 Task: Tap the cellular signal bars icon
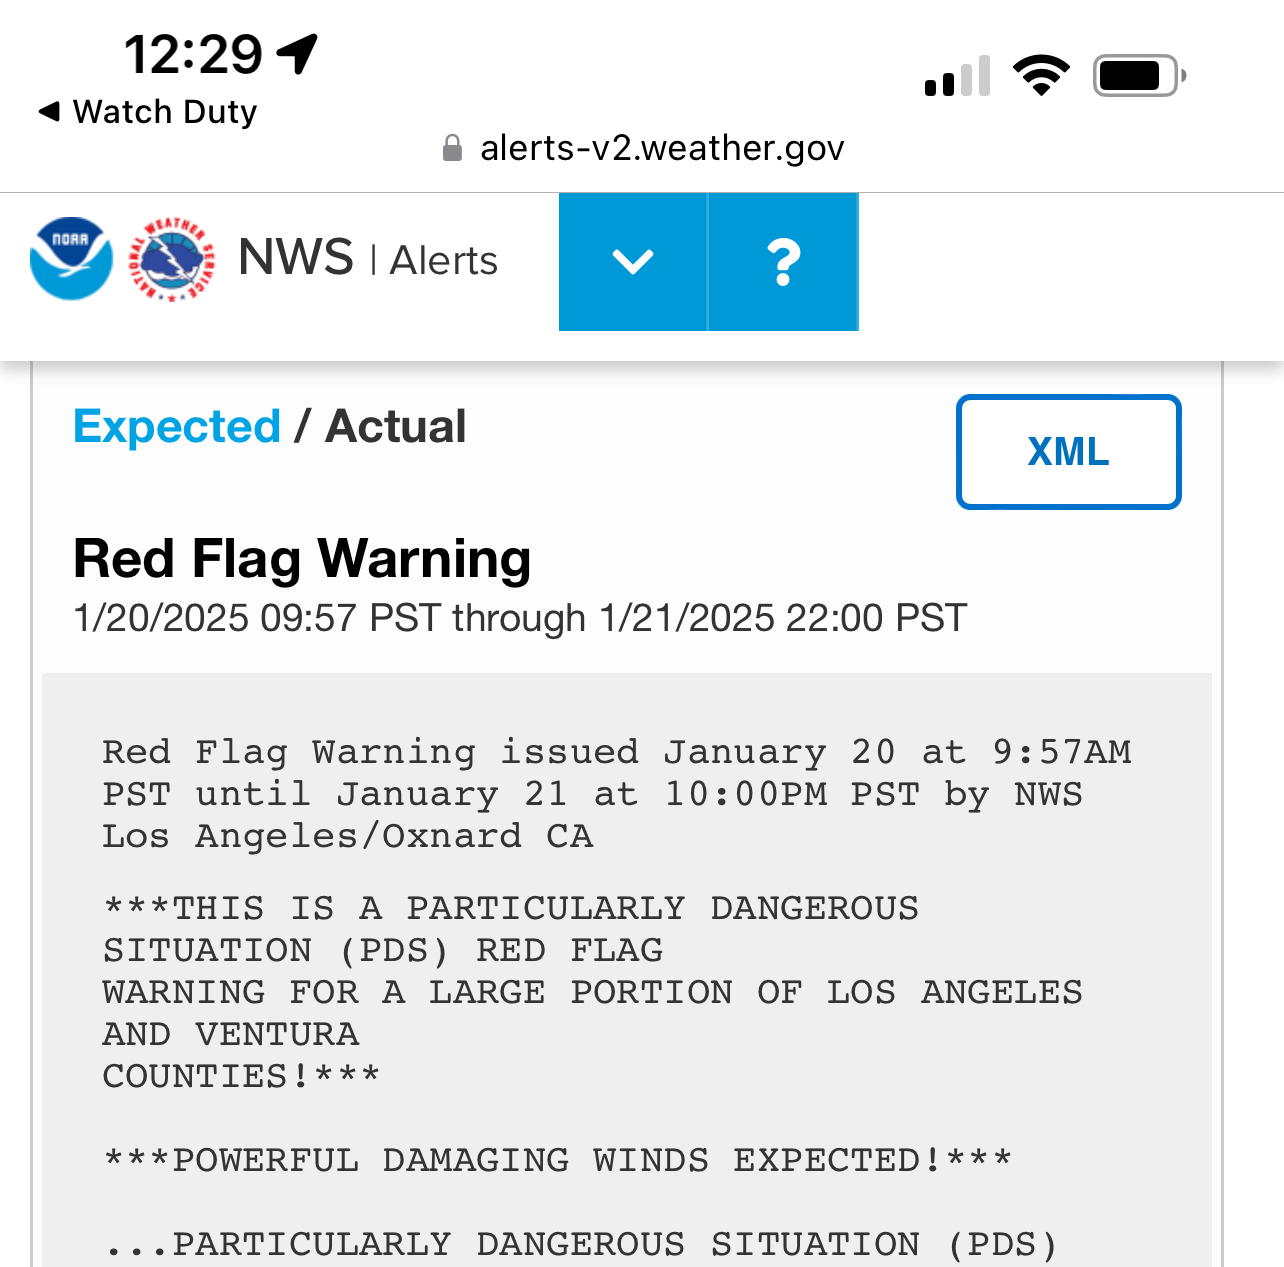[957, 76]
